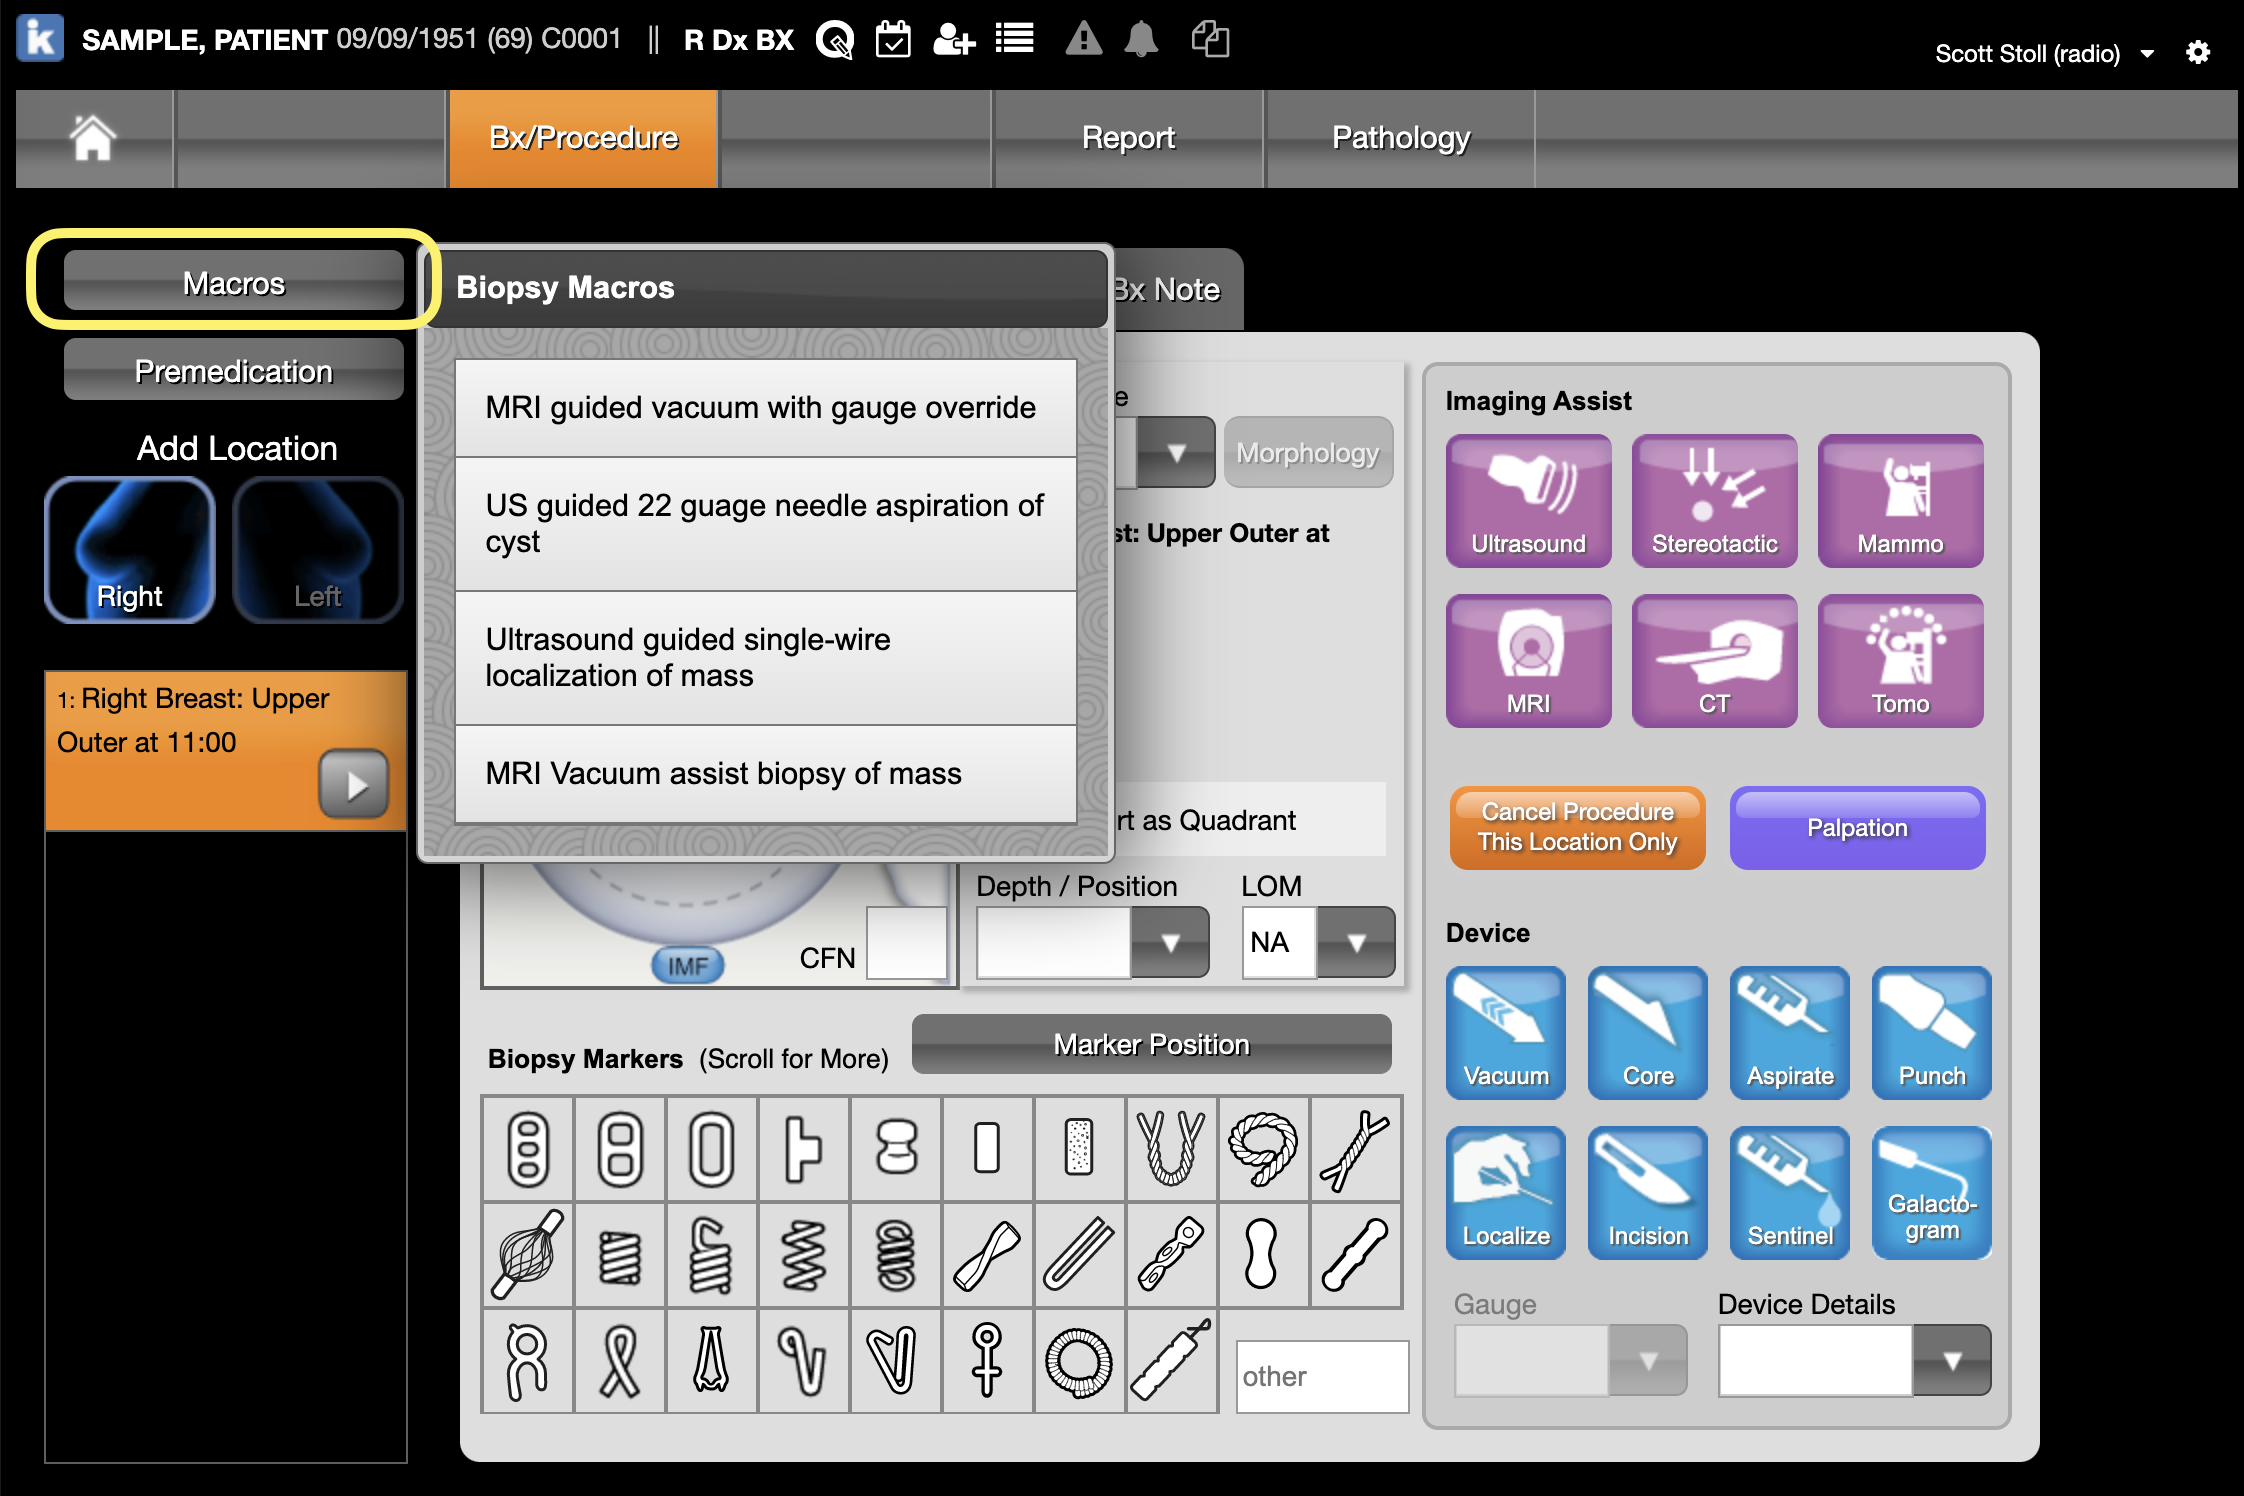
Task: Add a Right breast location
Action: point(130,550)
